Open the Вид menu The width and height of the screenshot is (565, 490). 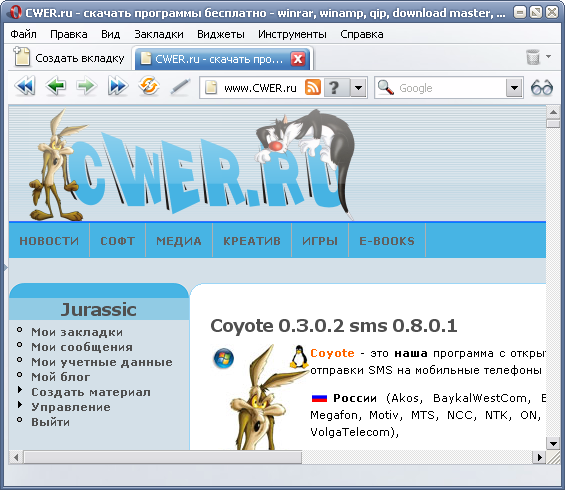pos(110,34)
